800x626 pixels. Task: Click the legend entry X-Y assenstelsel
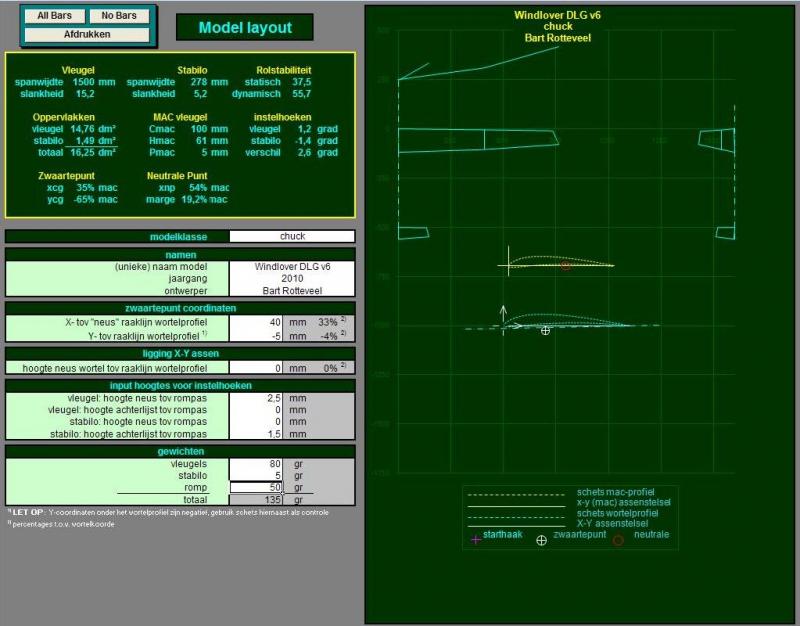(x=612, y=523)
